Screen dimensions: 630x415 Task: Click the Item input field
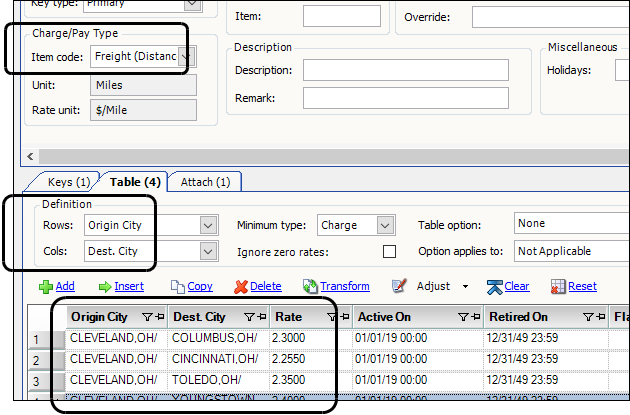pos(342,16)
